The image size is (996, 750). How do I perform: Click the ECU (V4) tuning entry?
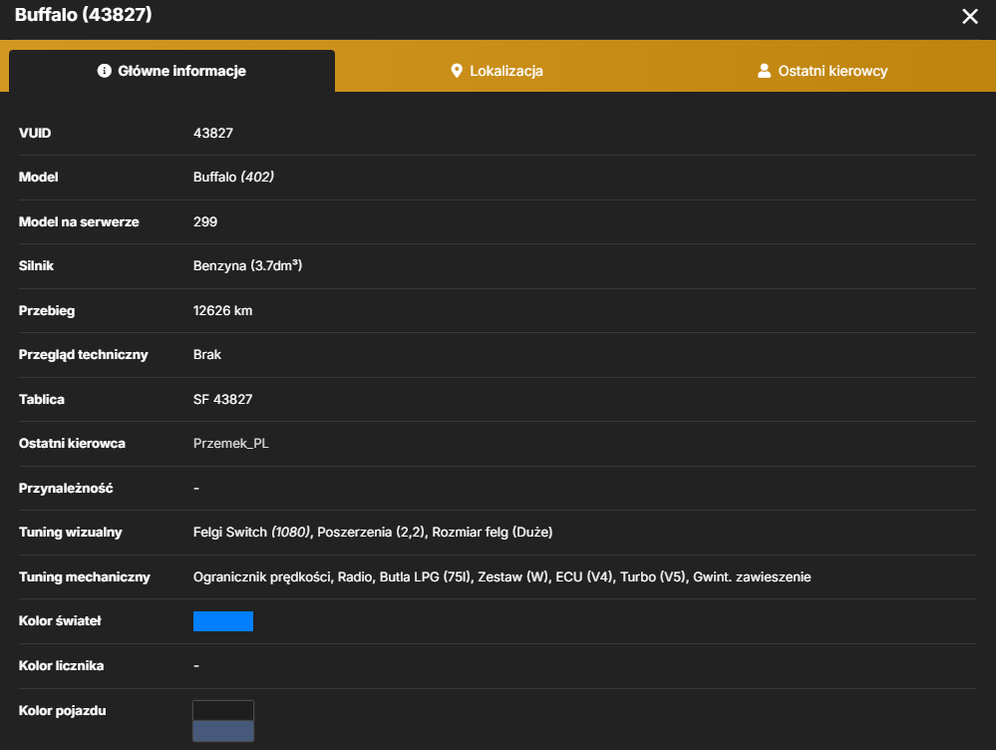point(584,577)
